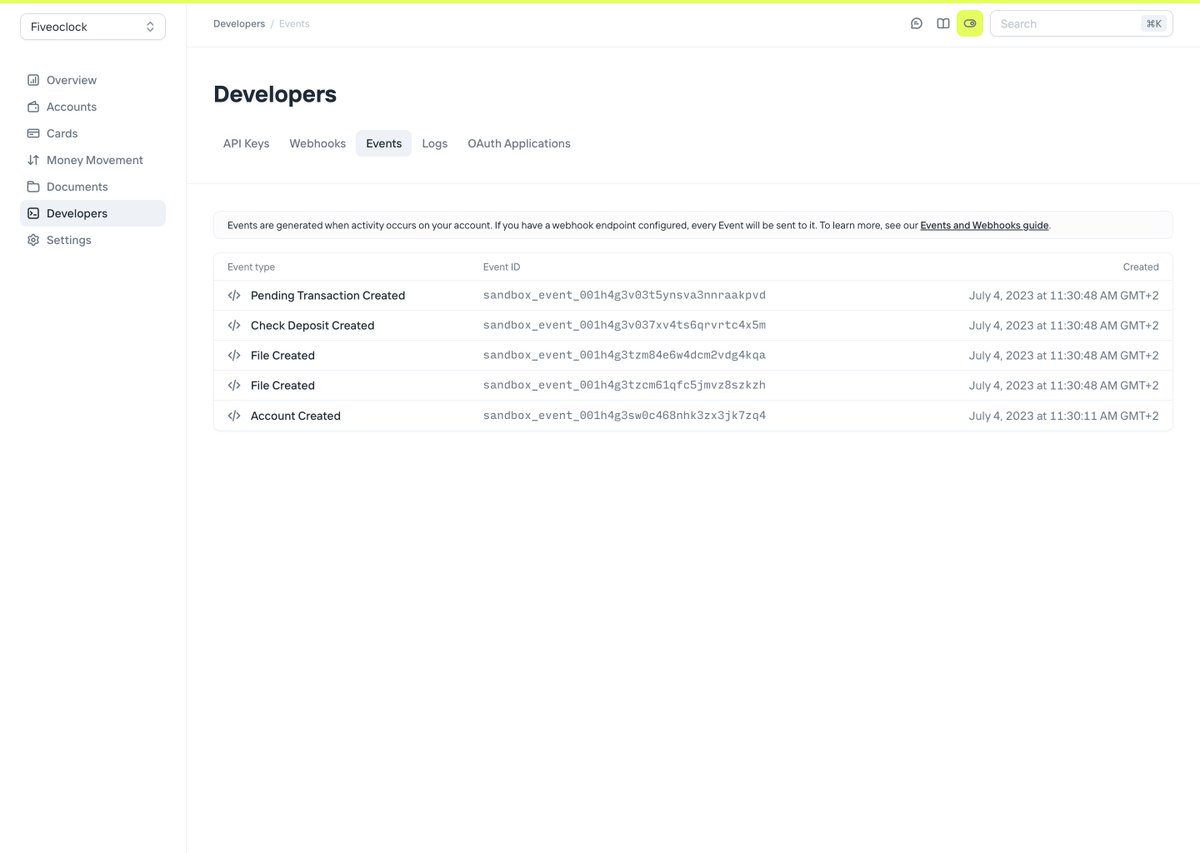The height and width of the screenshot is (853, 1200).
Task: Open the Events and Webhooks guide link
Action: [x=983, y=225]
